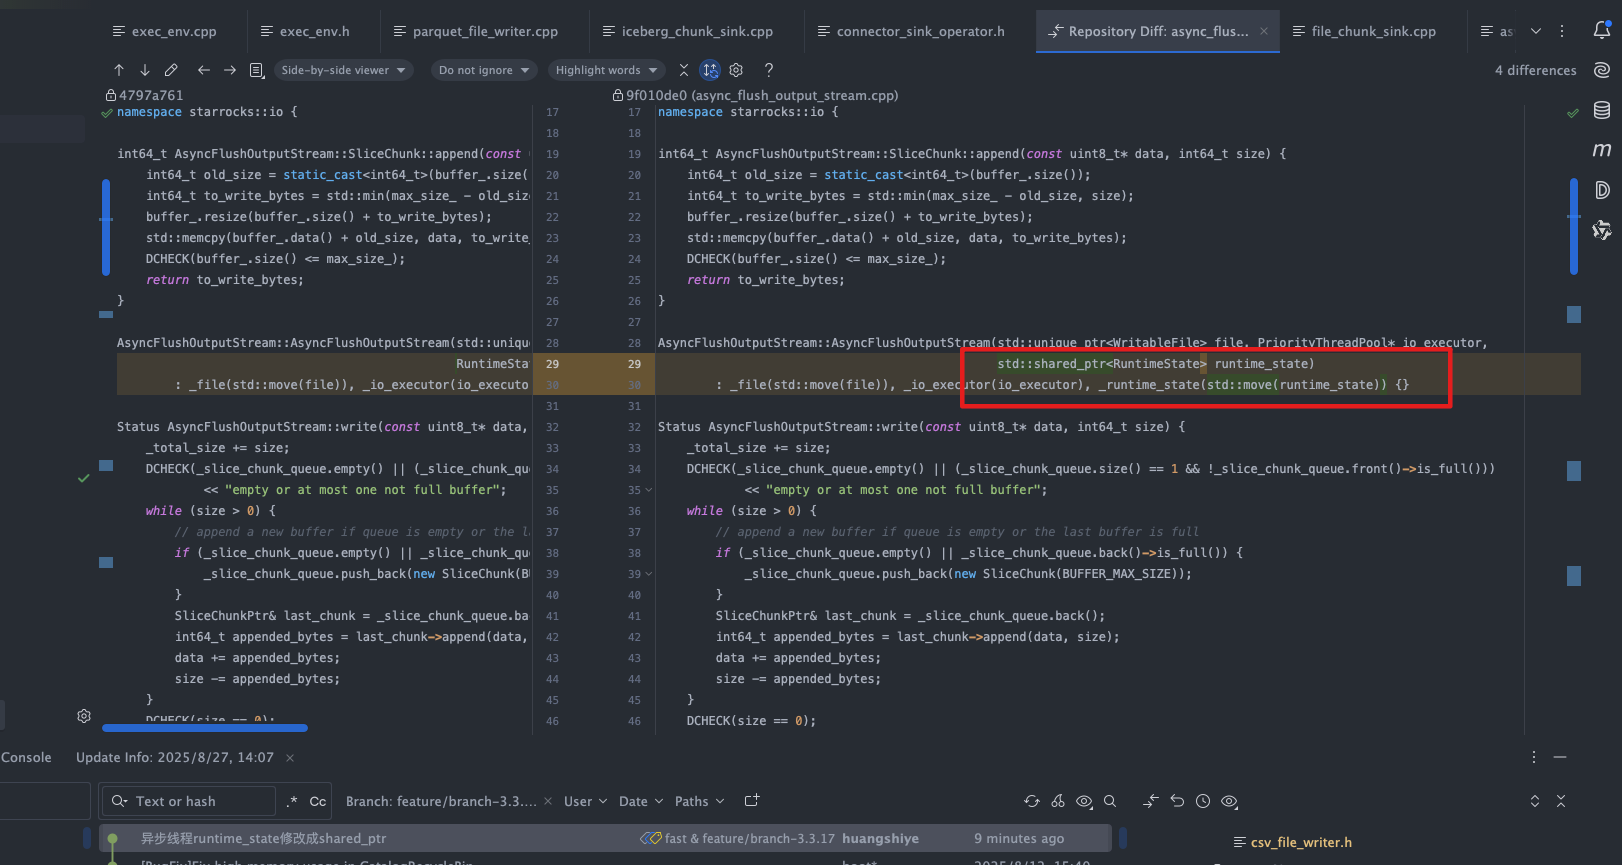Clear the Branch feature/branch-3.3 filter
Screen dimensions: 1622x865
(x=548, y=801)
